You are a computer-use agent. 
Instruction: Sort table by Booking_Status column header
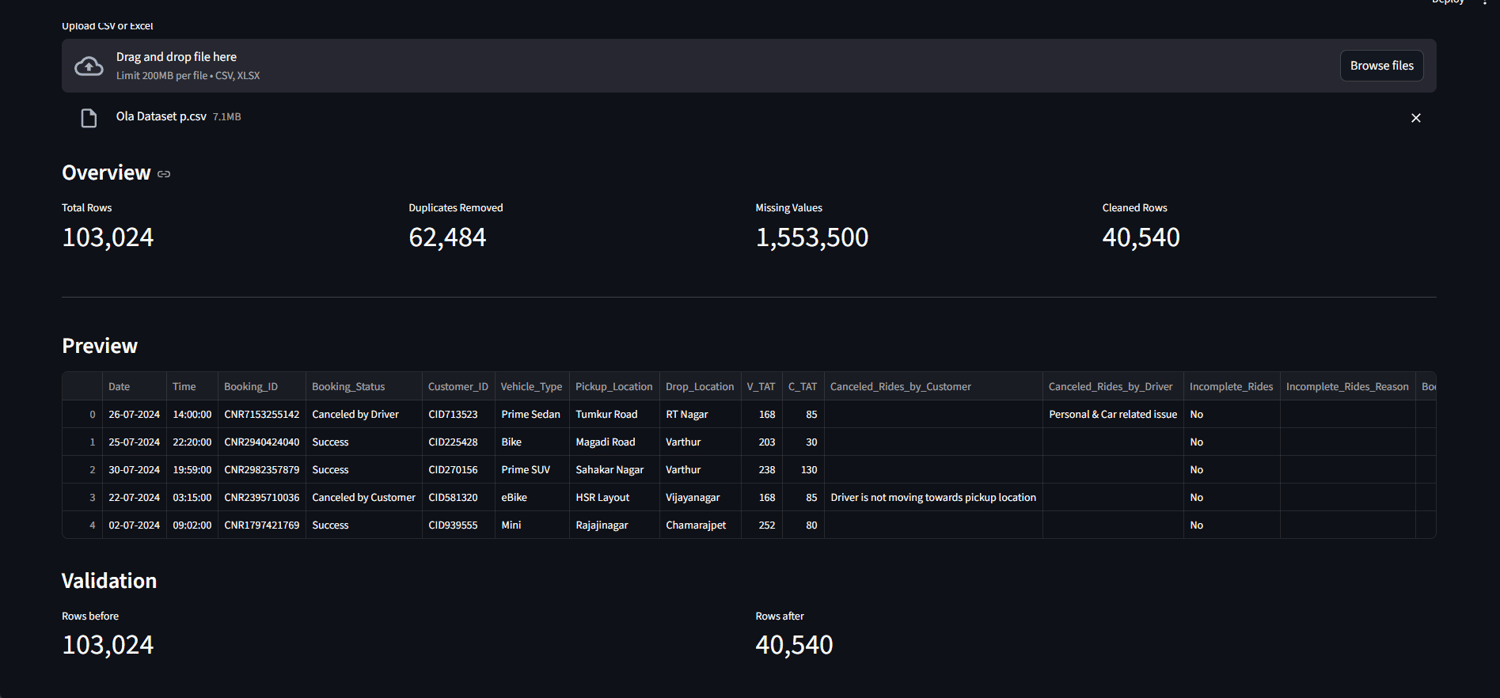364,386
